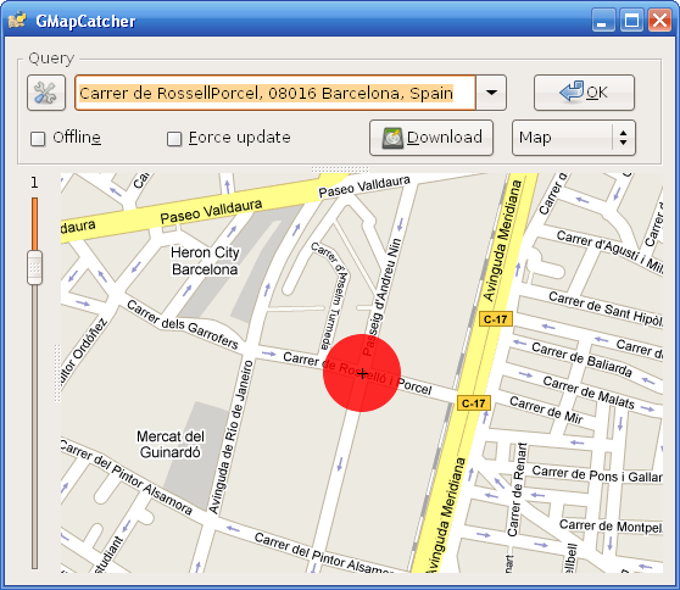Minimize the GMapCatcher window
680x590 pixels.
[x=603, y=20]
